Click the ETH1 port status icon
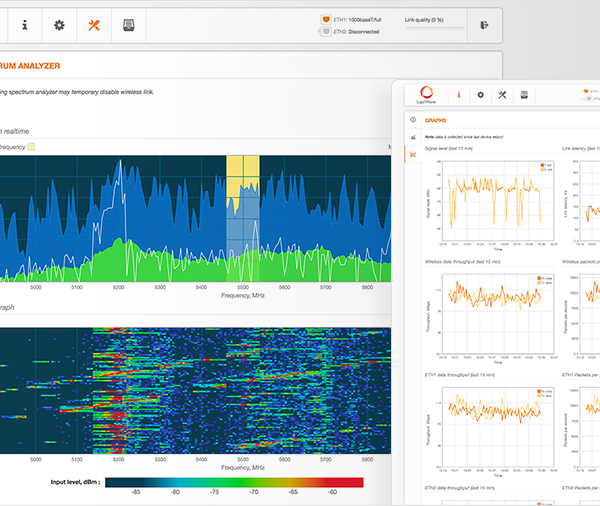This screenshot has height=506, width=600. click(326, 19)
